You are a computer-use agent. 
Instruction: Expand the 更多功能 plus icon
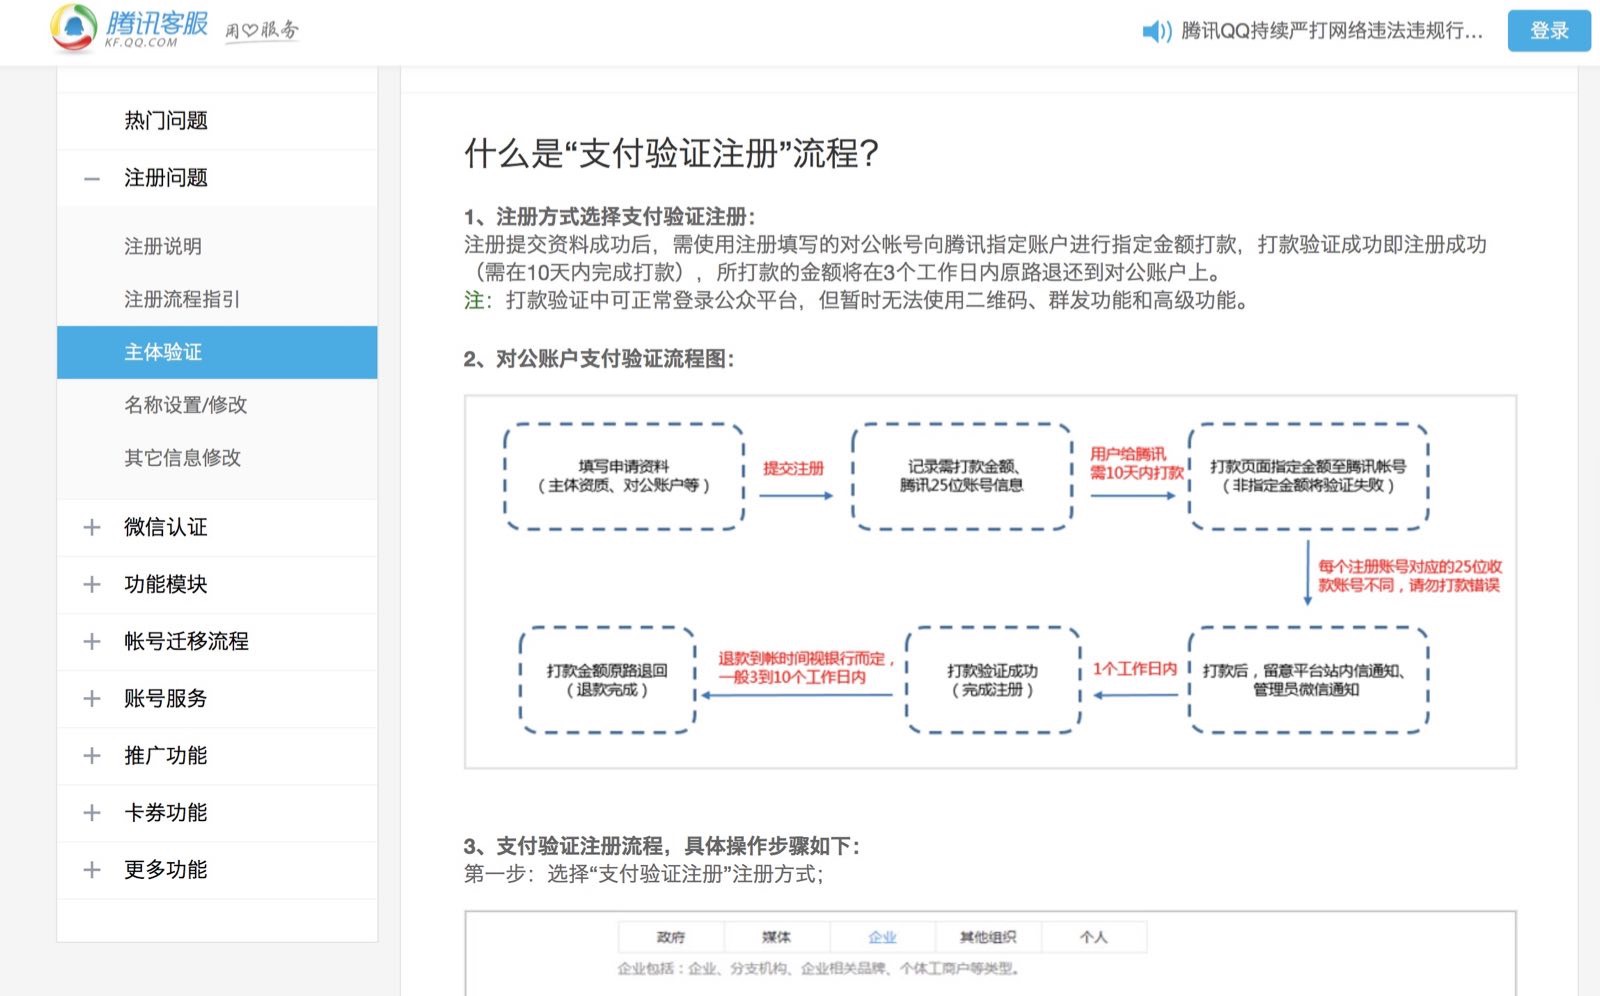pyautogui.click(x=92, y=869)
